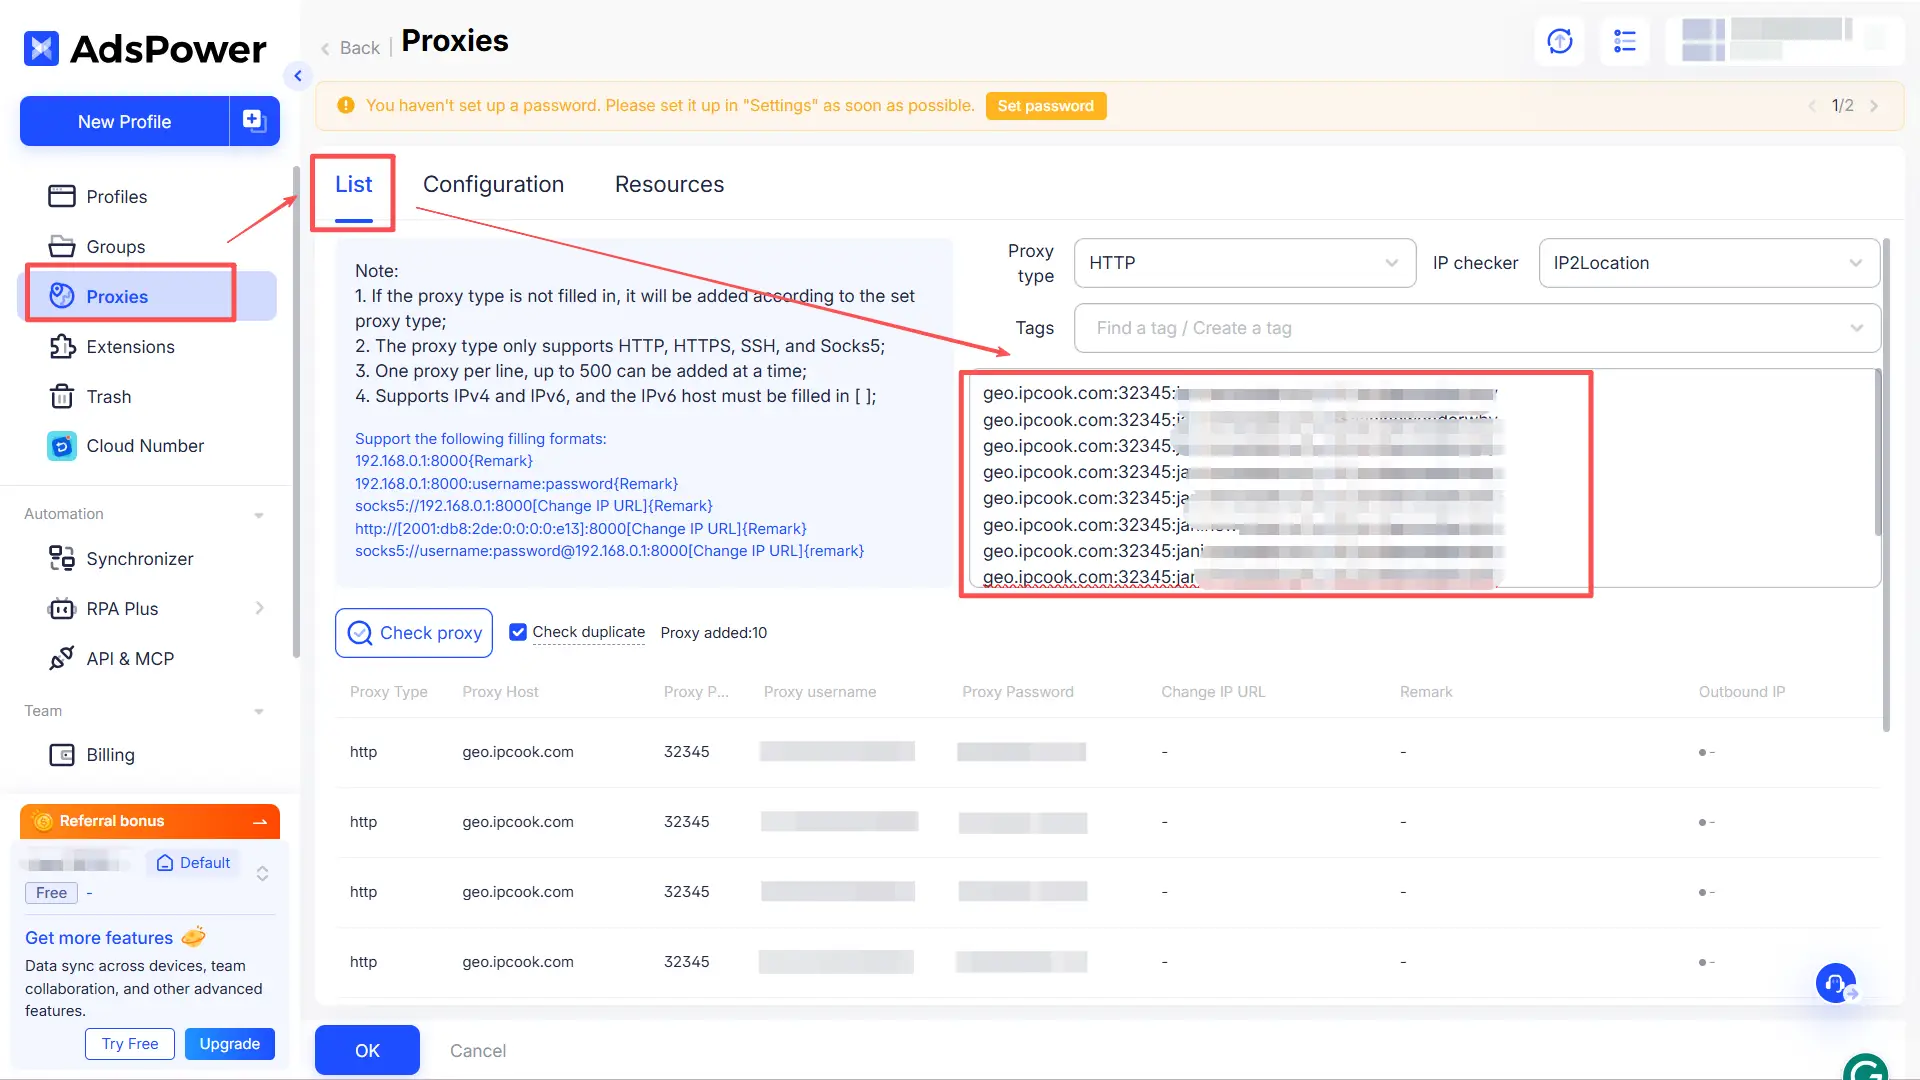The image size is (1920, 1080).
Task: Open the batch operations list icon
Action: click(1624, 41)
